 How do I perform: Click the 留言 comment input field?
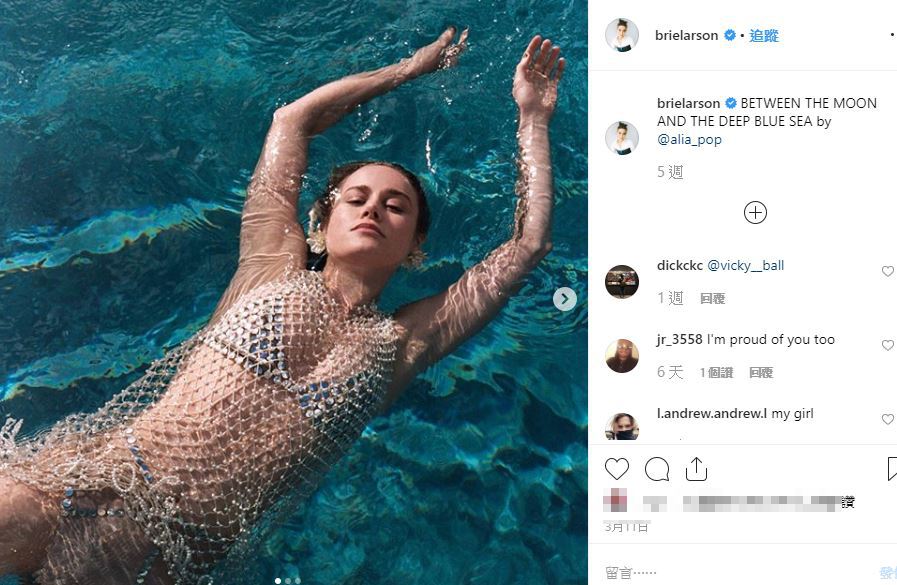700,572
